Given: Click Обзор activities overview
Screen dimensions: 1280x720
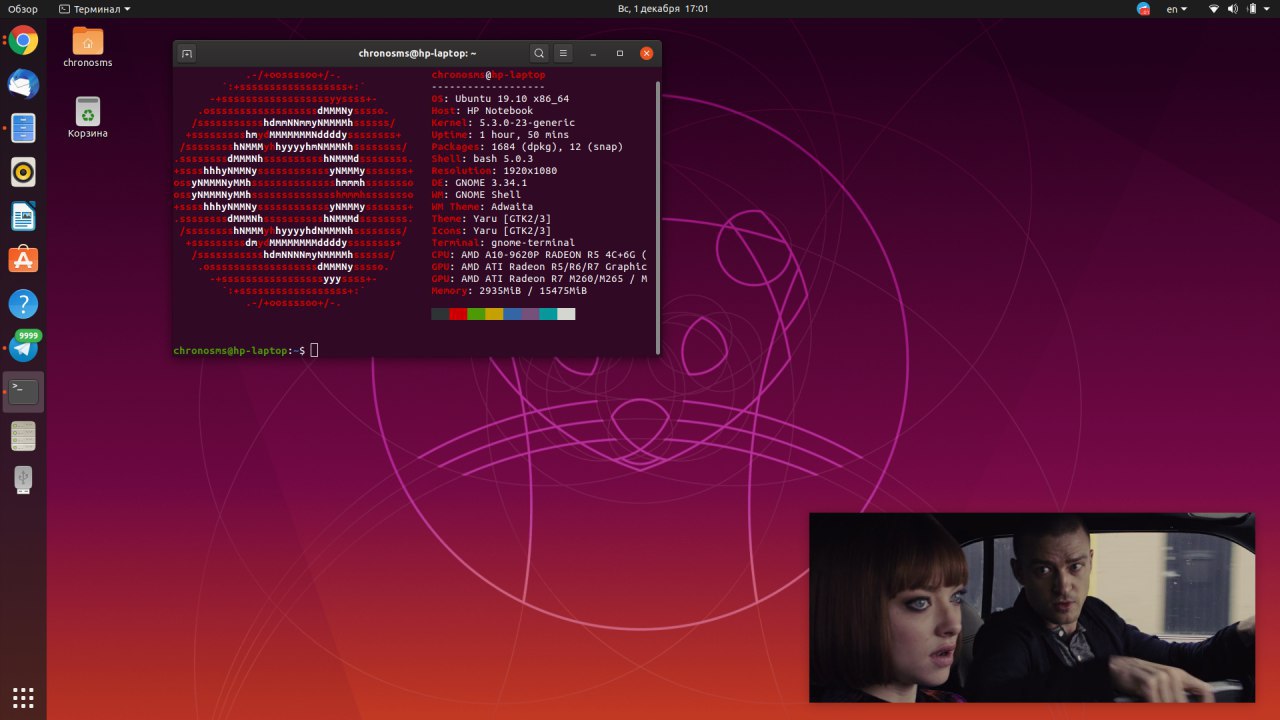Looking at the screenshot, I should (23, 9).
